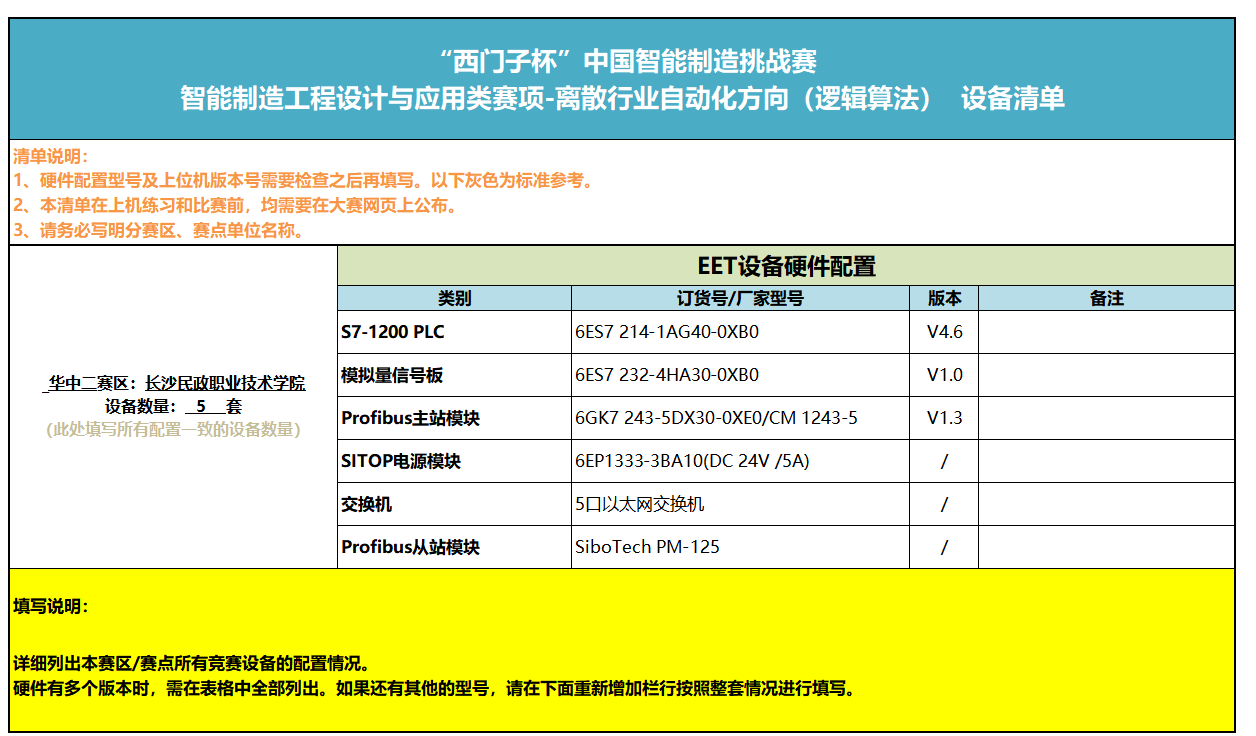The height and width of the screenshot is (736, 1256).
Task: Select the cell 6GK7 243-5DX30-0XE0/CM 1243-5
Action: point(740,418)
